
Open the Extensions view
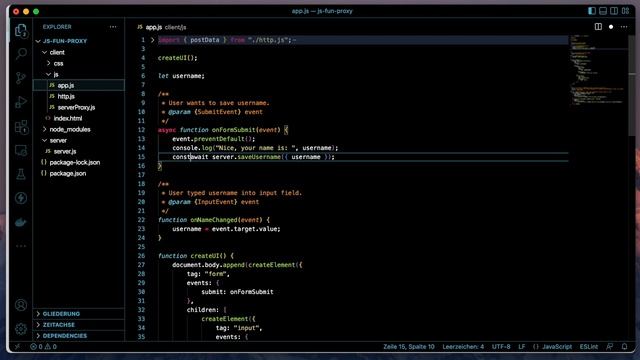pos(21,126)
